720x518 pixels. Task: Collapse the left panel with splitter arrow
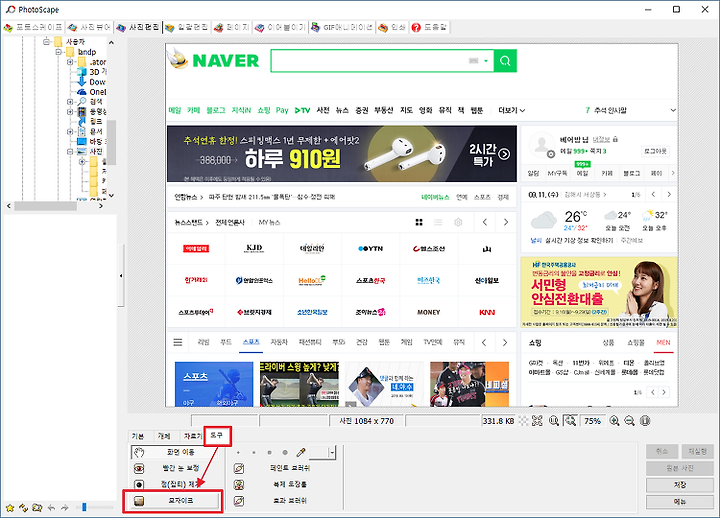click(121, 276)
